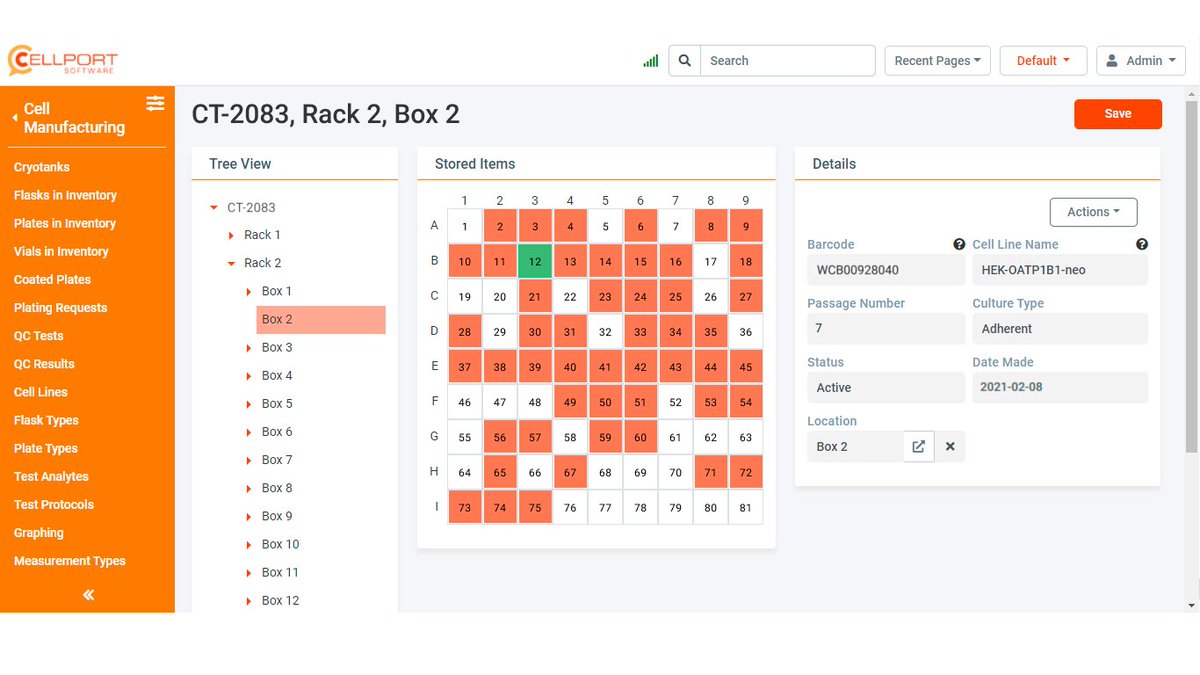
Task: Click the Save button
Action: (x=1118, y=113)
